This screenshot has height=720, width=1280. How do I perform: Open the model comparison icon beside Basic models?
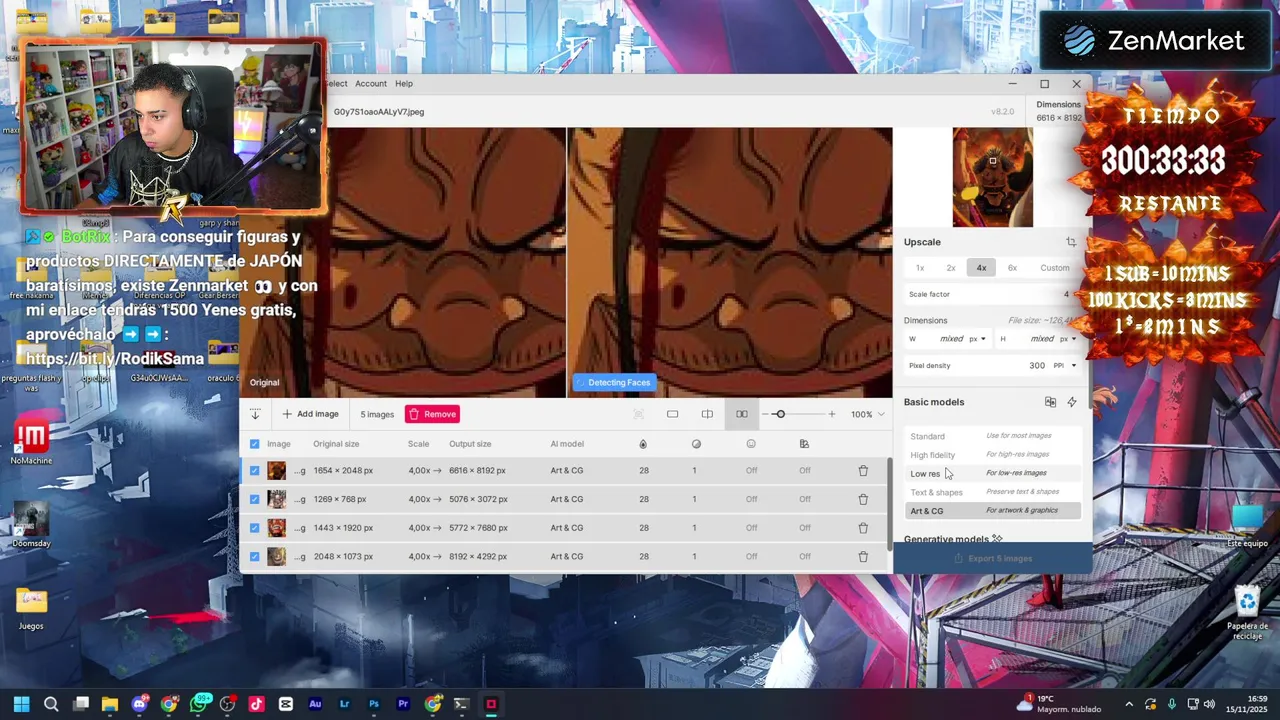(1050, 402)
